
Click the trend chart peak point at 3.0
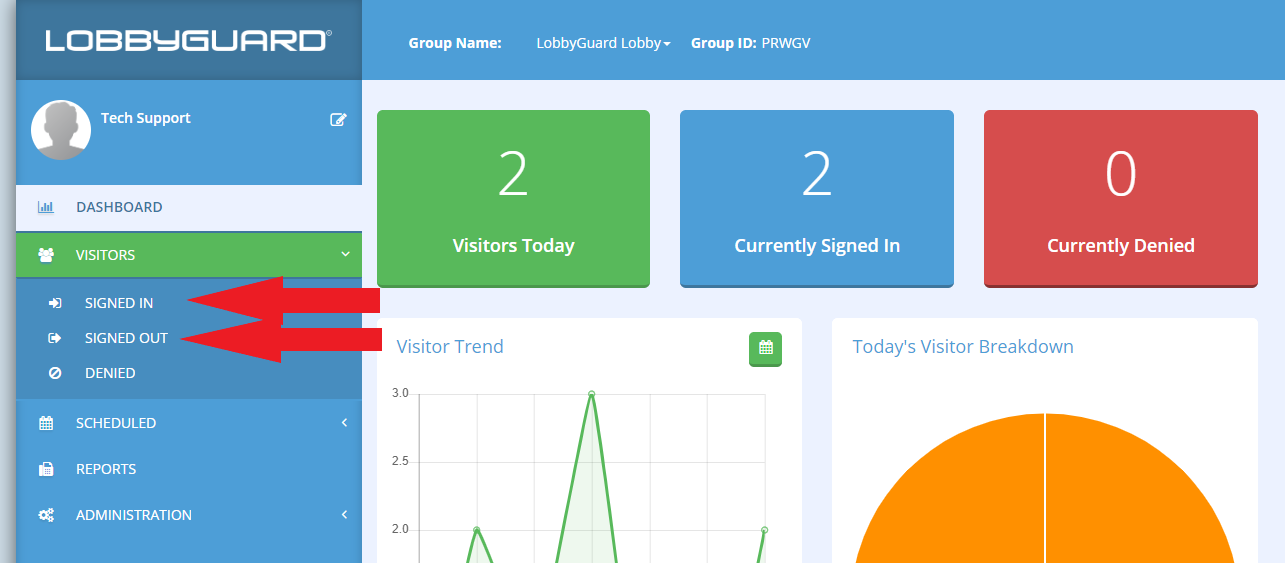click(591, 393)
